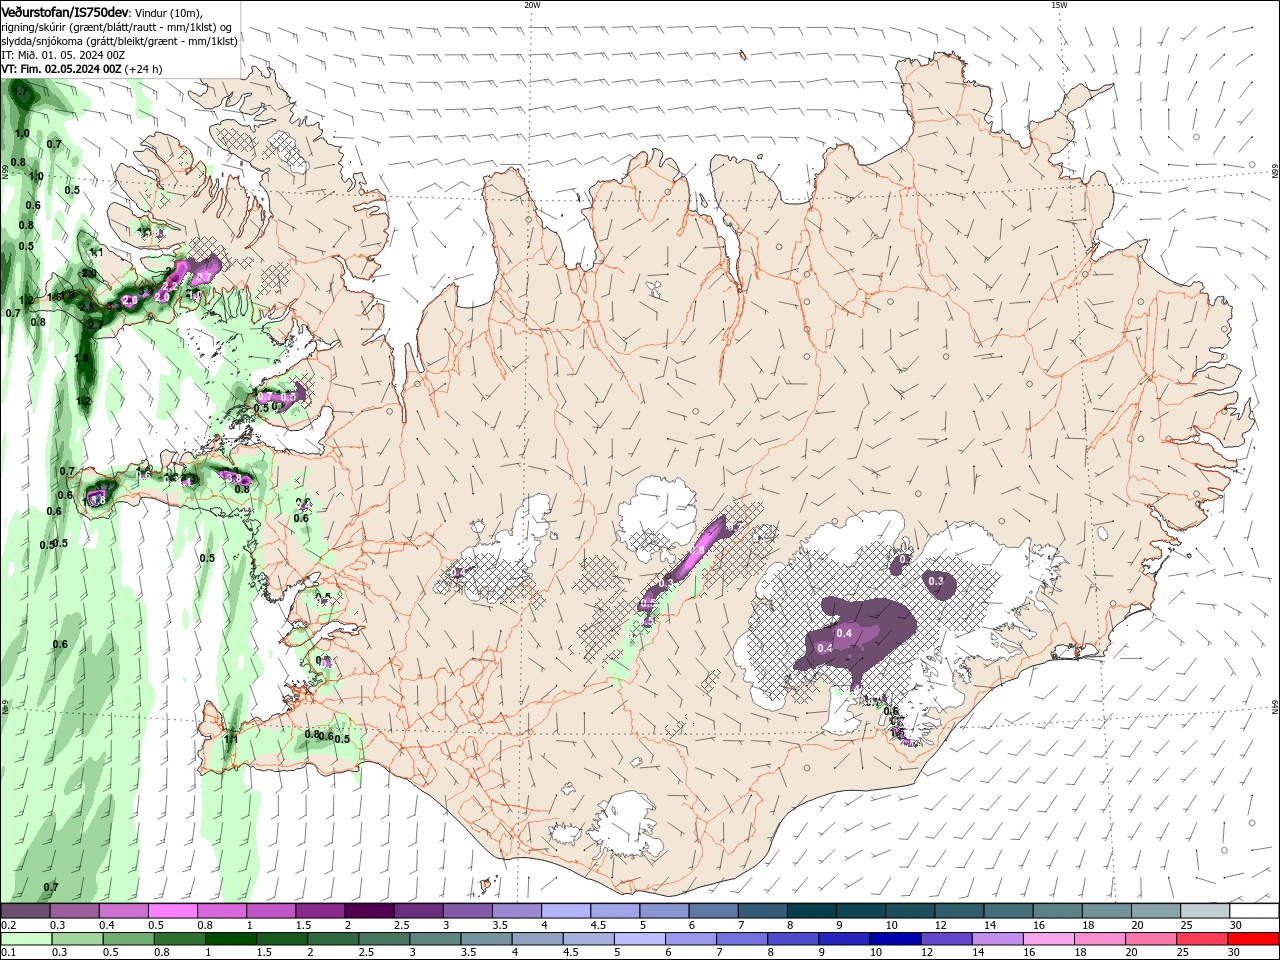Click the '3.5' label under the lower legend row

[x=469, y=952]
